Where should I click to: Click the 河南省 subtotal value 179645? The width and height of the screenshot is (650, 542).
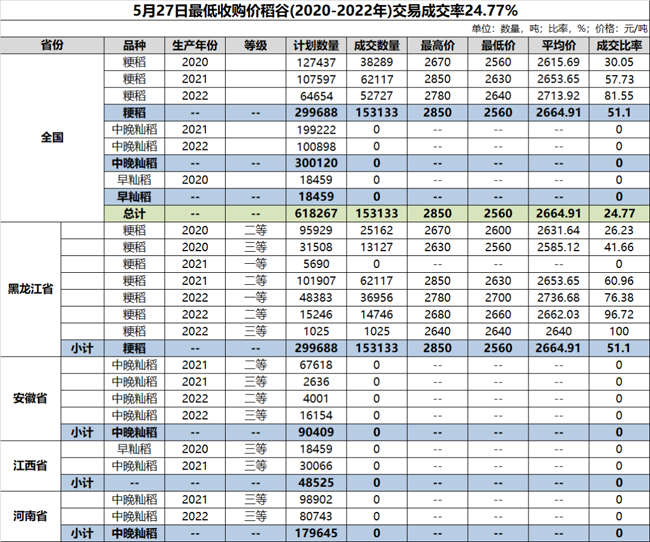(319, 534)
